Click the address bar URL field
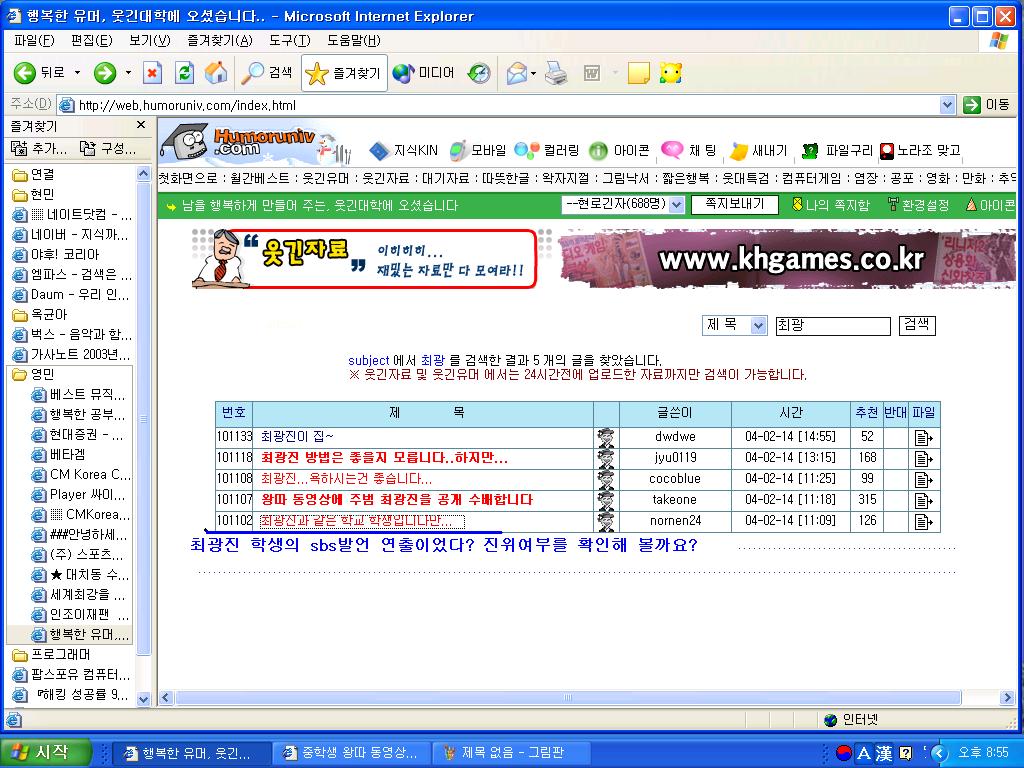This screenshot has width=1024, height=768. [500, 105]
